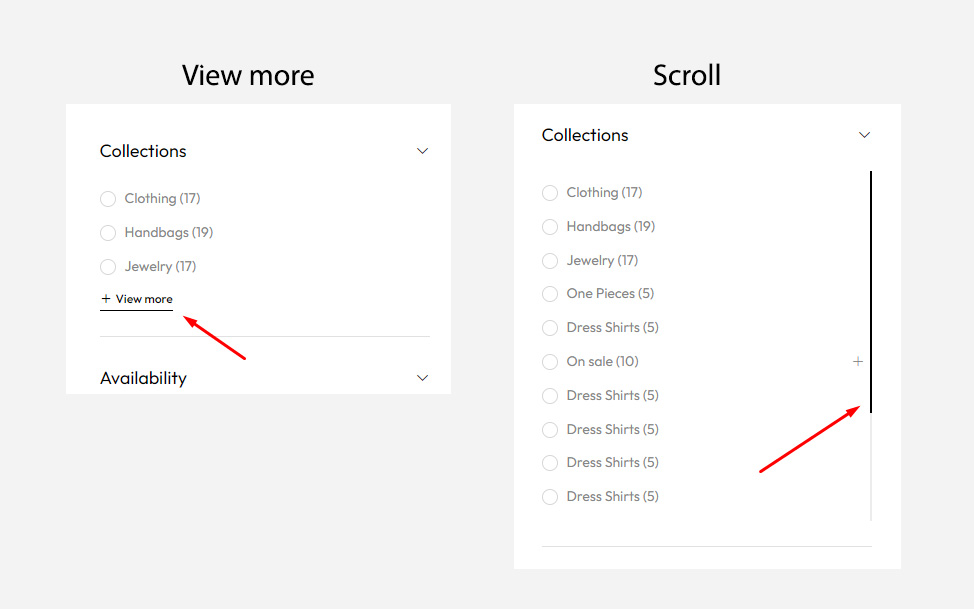Expand the Availability section chevron
Image resolution: width=974 pixels, height=609 pixels.
[422, 378]
